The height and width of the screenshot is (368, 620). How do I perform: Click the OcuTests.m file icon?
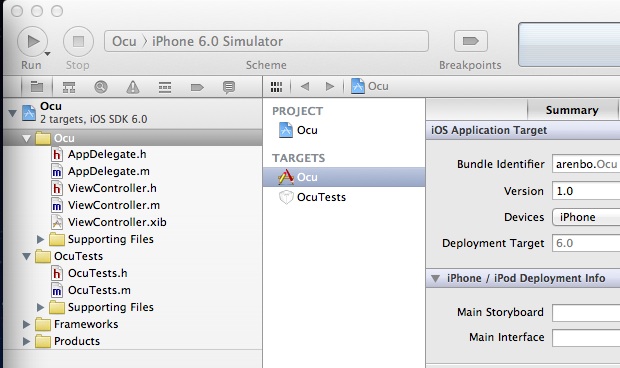click(x=57, y=290)
